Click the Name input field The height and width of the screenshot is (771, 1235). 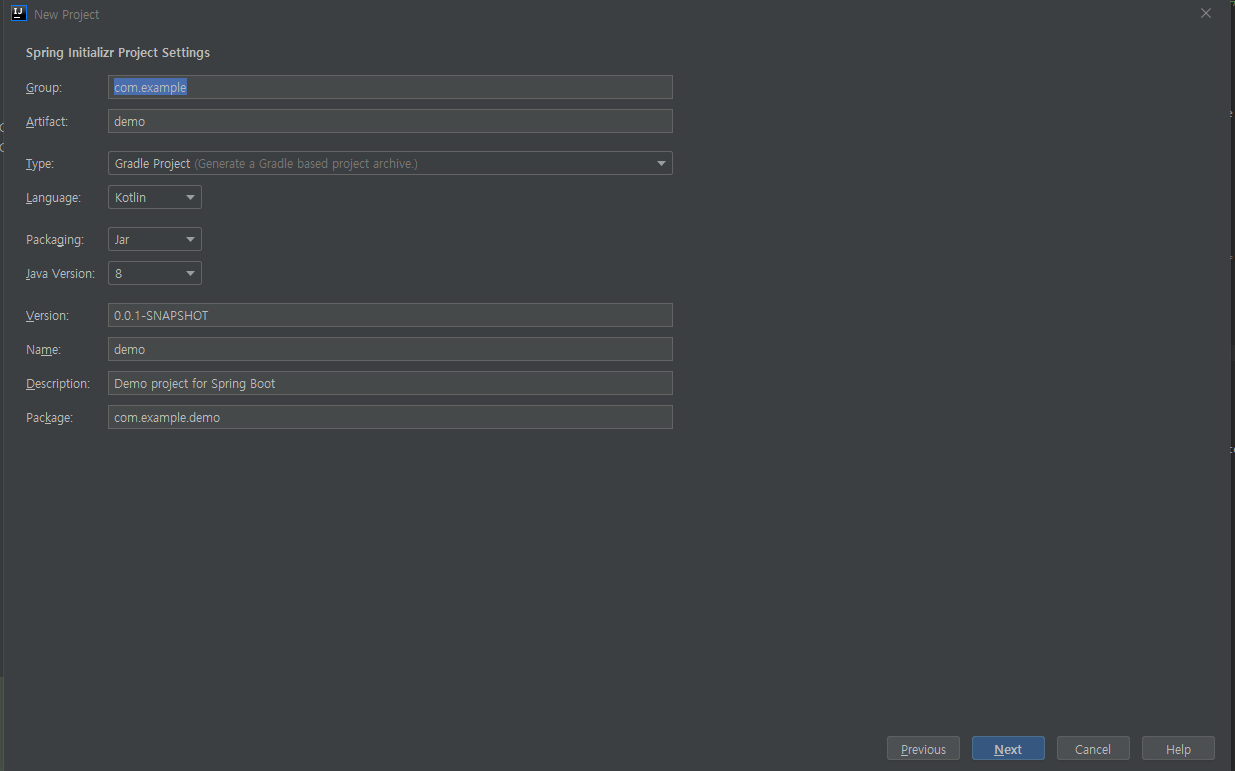(390, 349)
